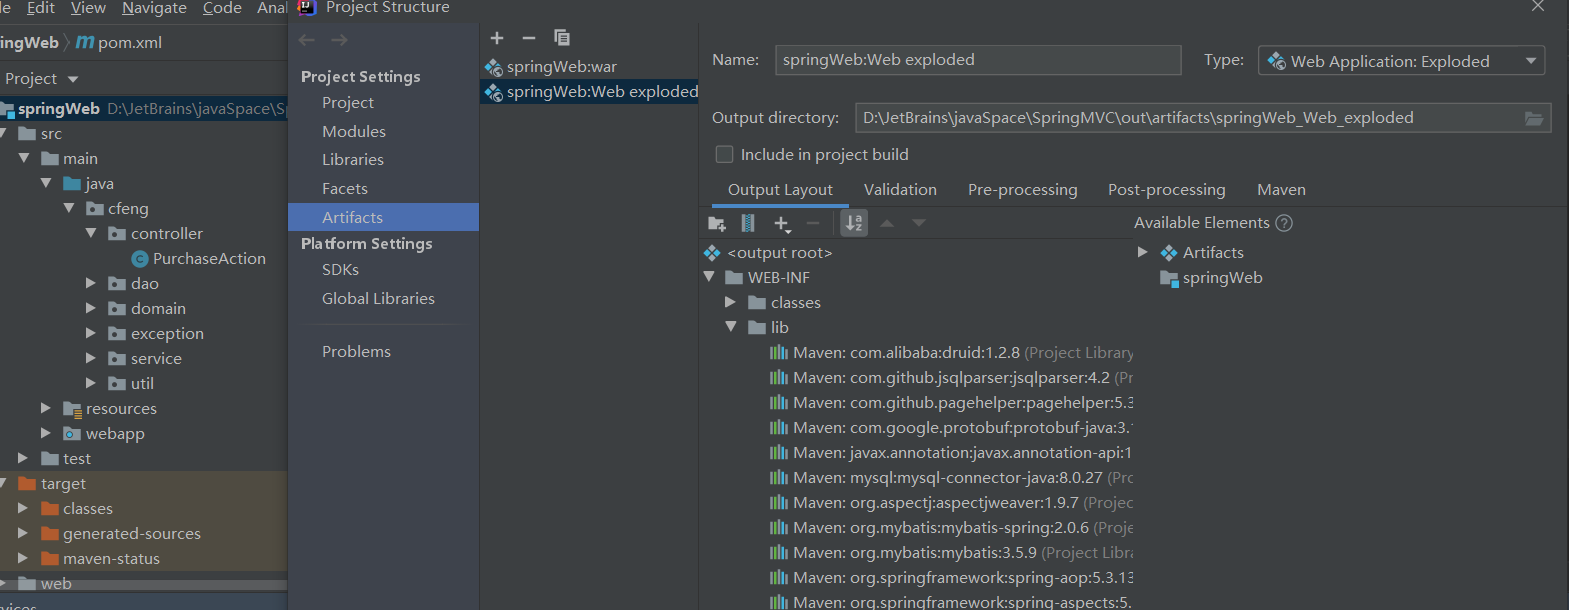The image size is (1569, 610).
Task: Select SDKs in Platform Settings
Action: (340, 270)
